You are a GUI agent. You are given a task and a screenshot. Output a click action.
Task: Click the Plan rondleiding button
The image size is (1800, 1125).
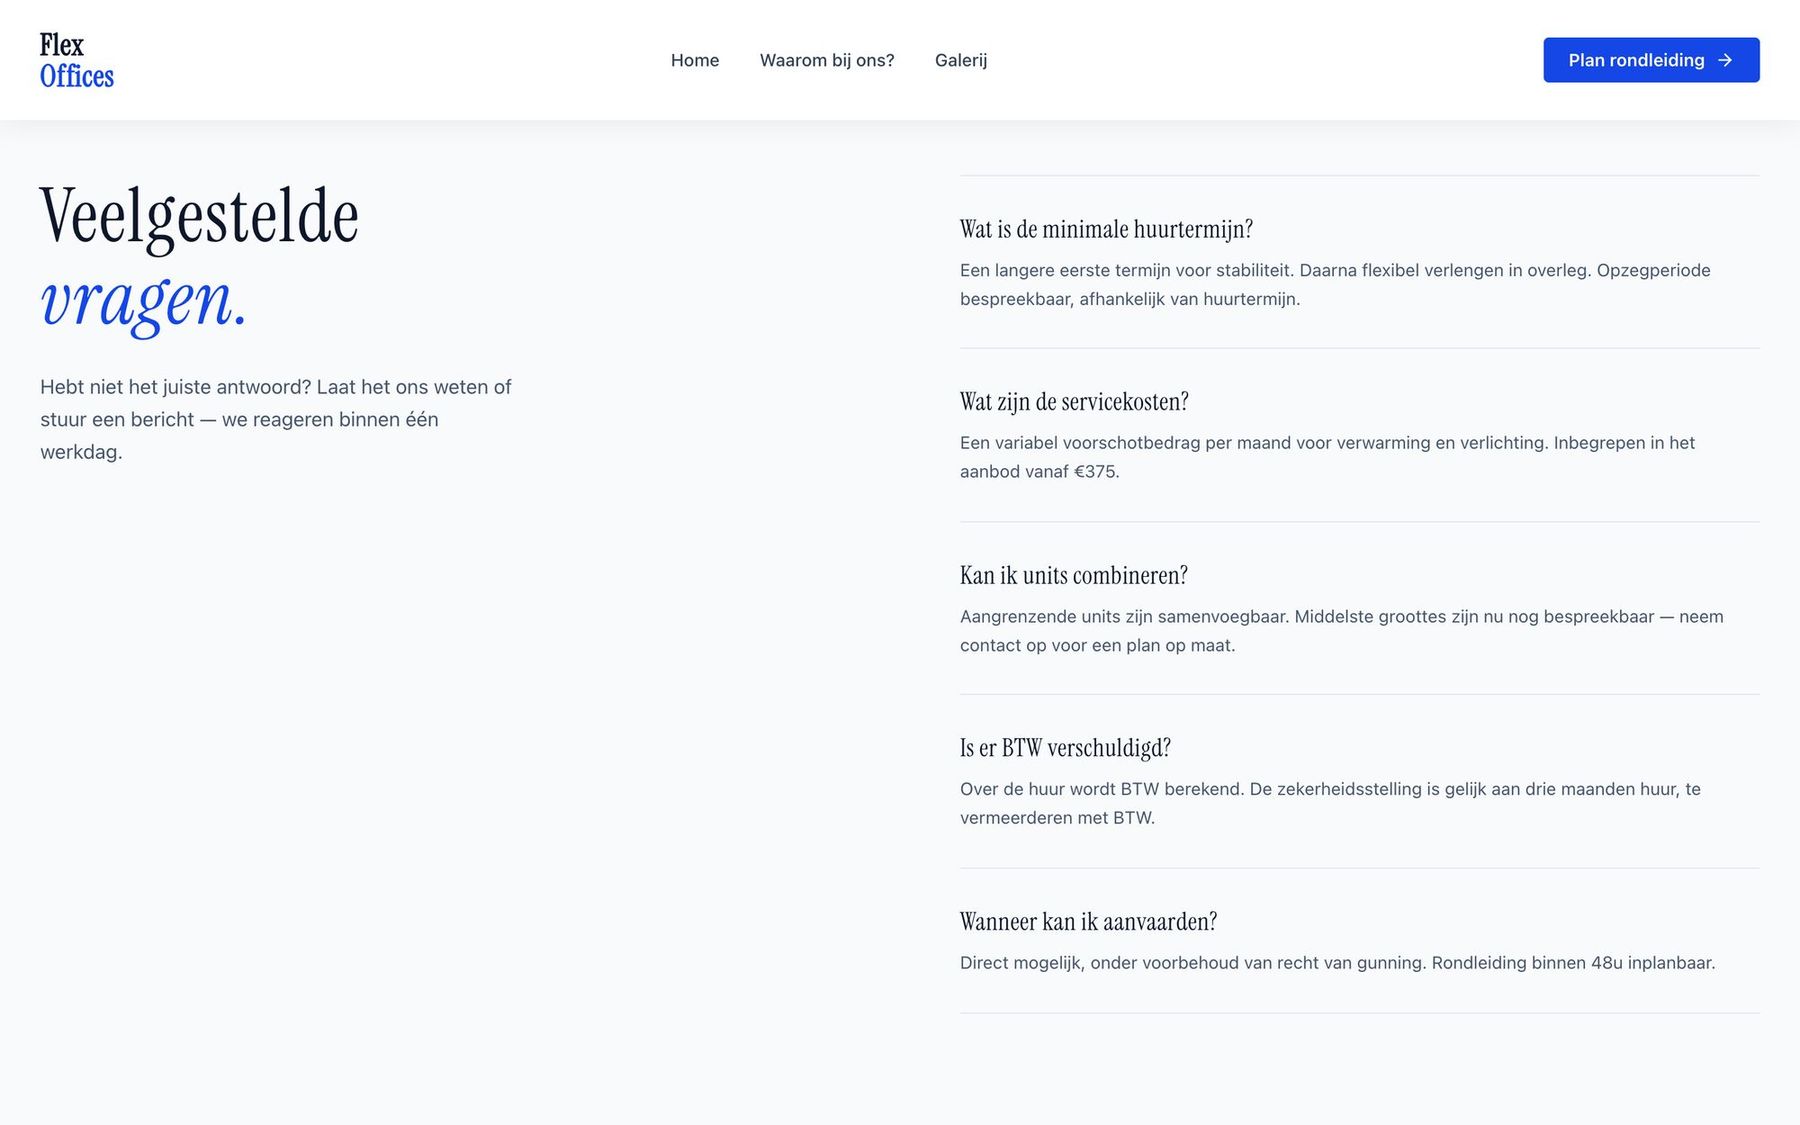point(1651,60)
